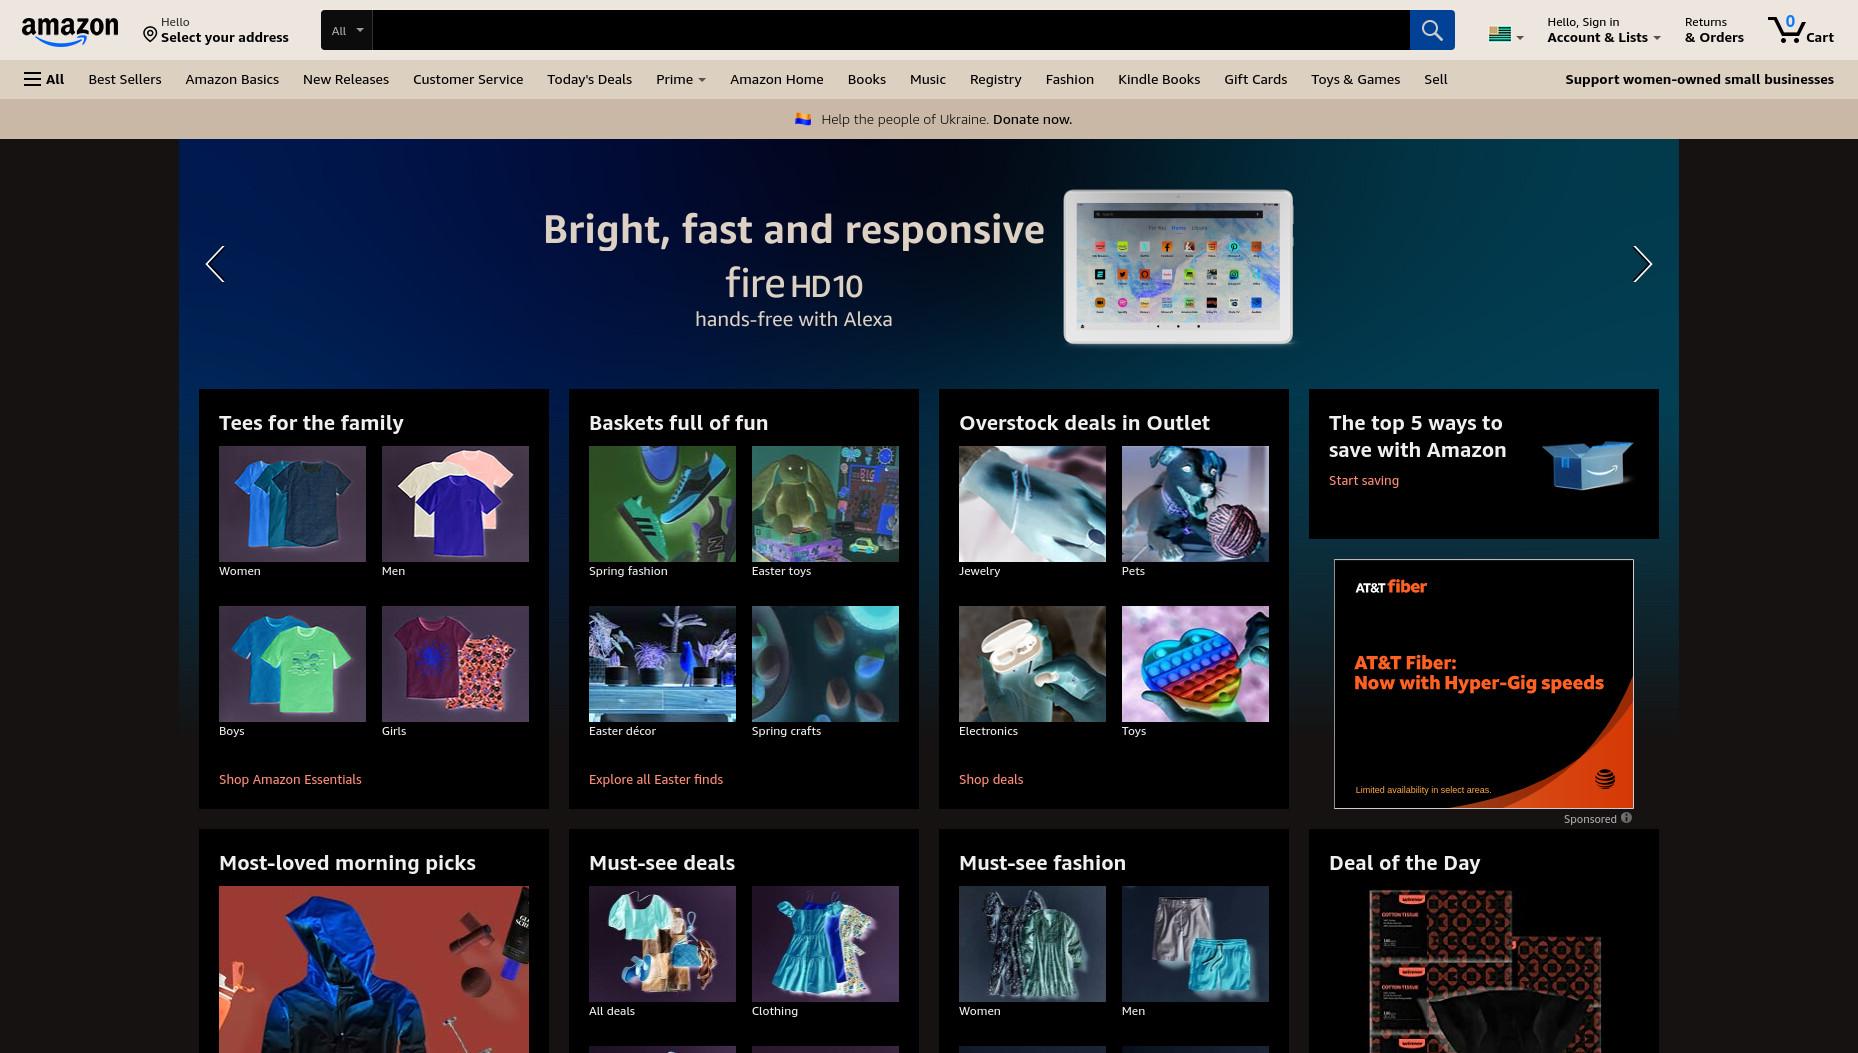Go to Amazon Basics

(x=232, y=79)
